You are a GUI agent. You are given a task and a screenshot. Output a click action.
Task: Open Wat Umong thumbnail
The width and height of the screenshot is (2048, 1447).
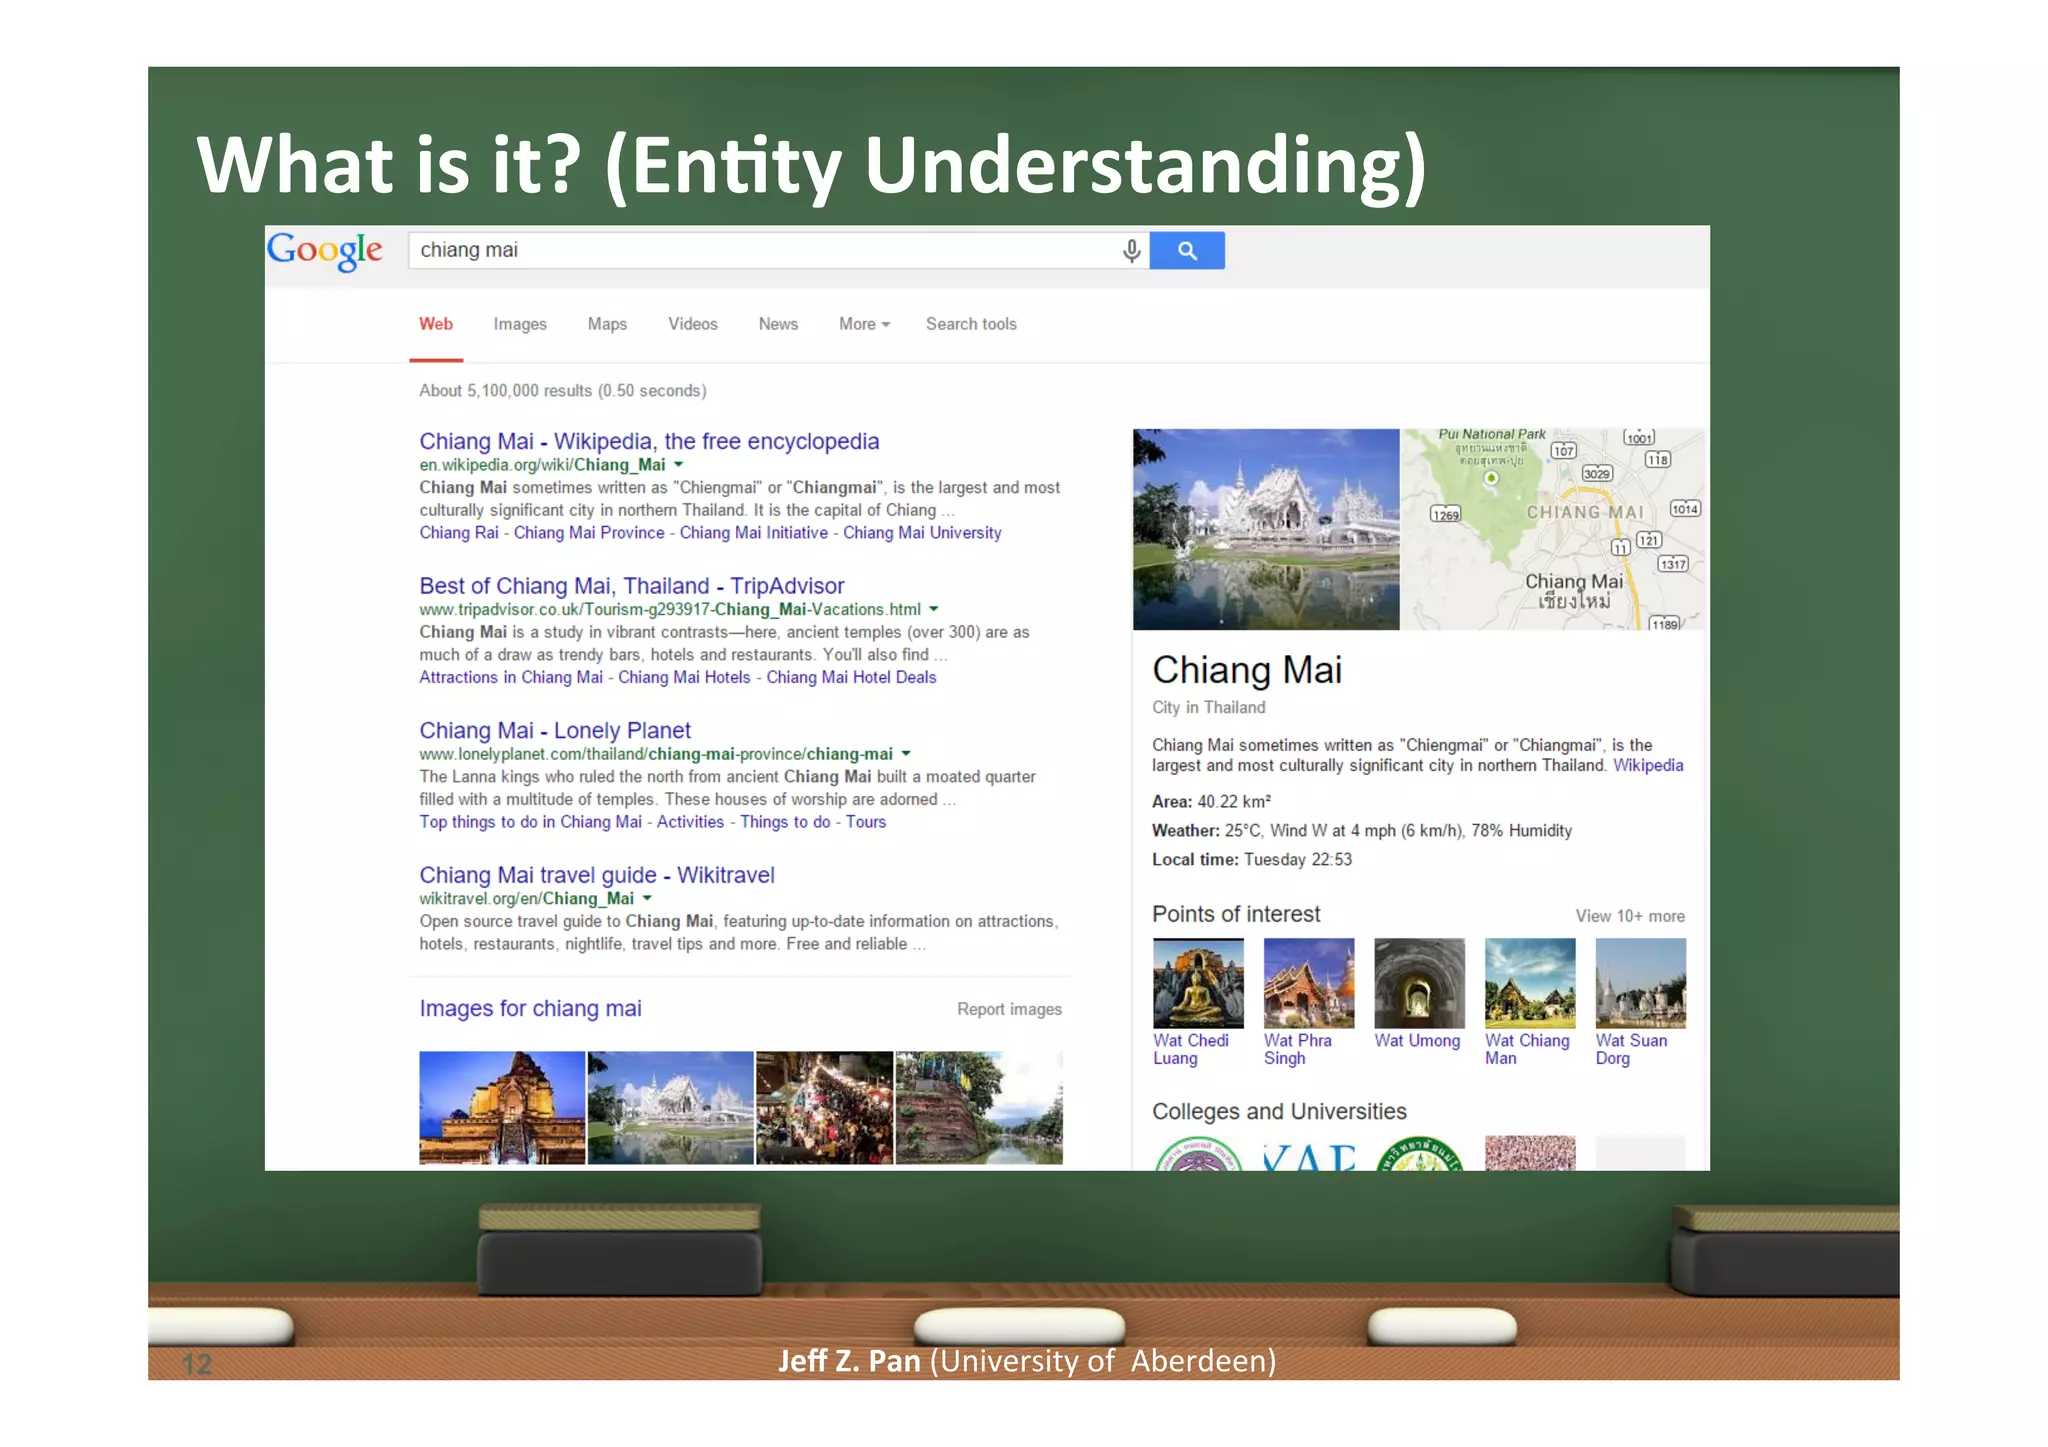(x=1419, y=983)
